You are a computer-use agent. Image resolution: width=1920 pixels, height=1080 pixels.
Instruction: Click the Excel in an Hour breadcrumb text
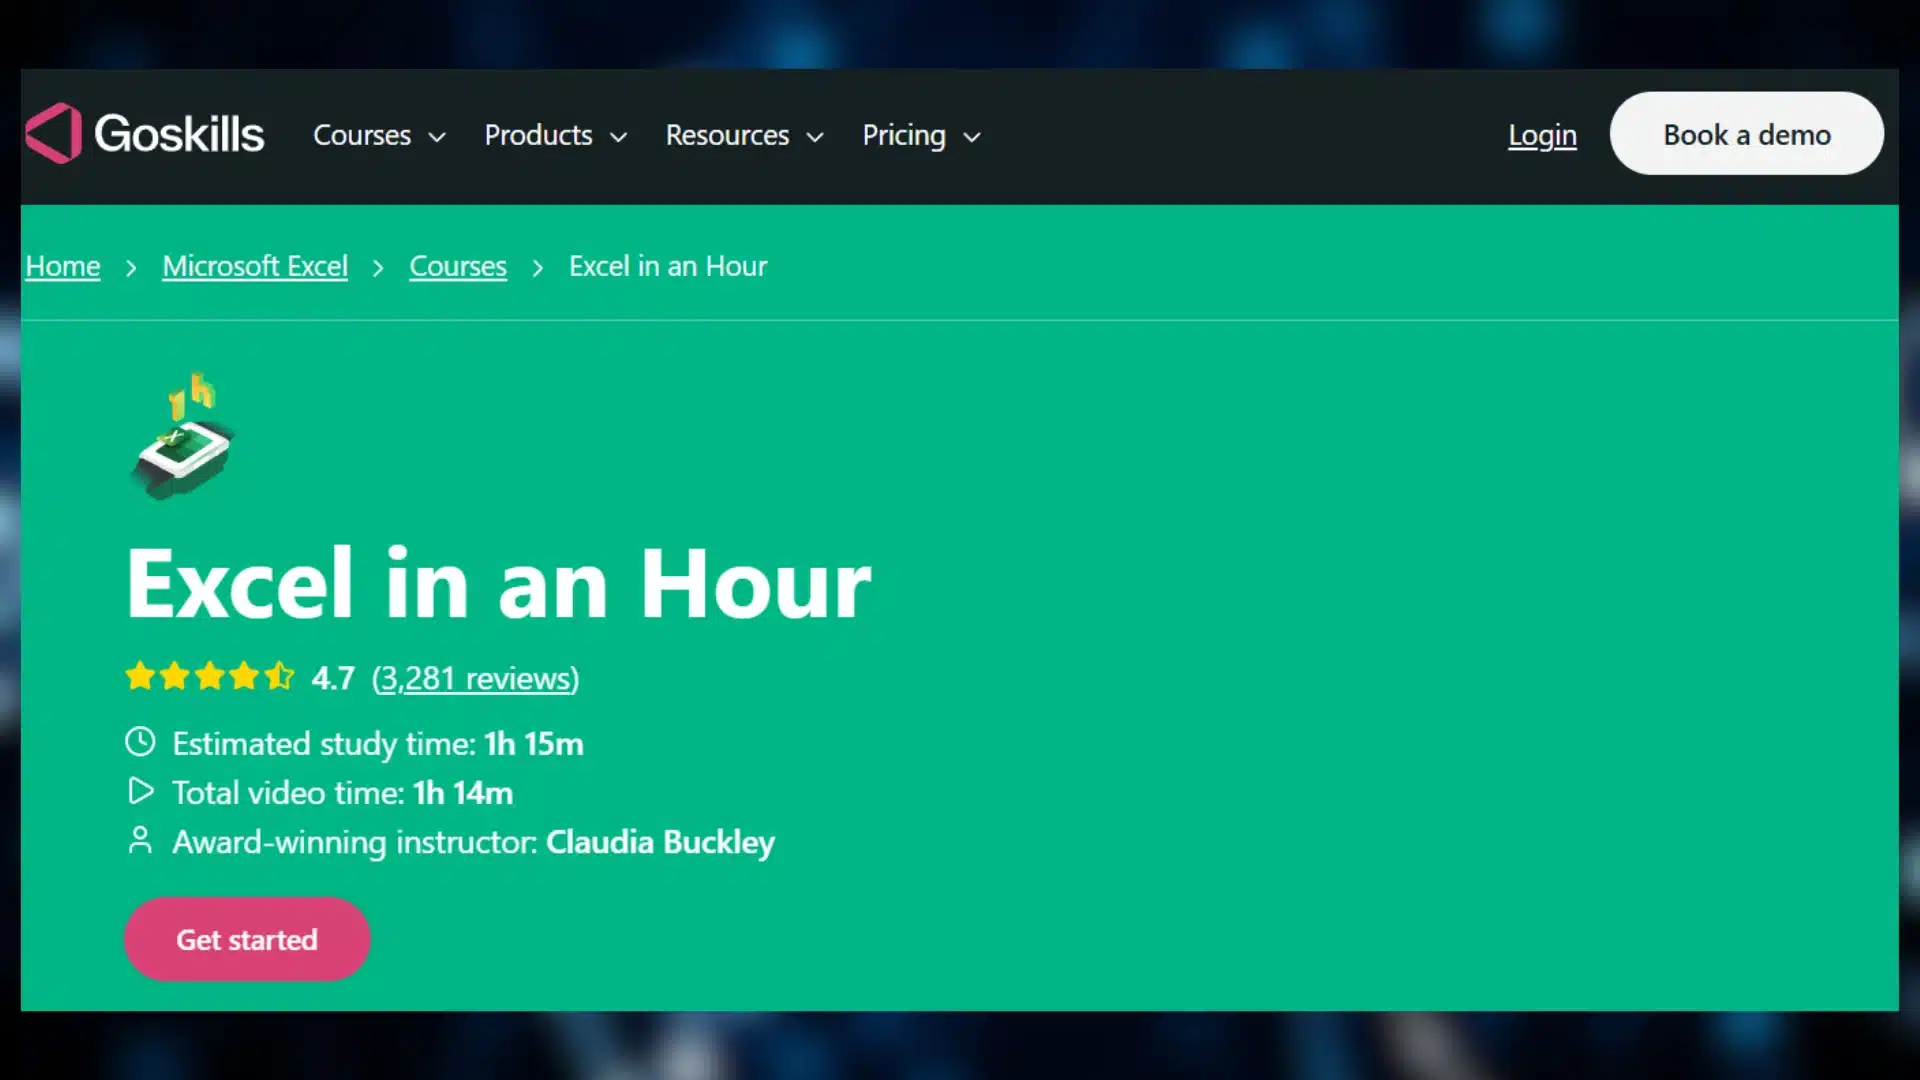668,266
